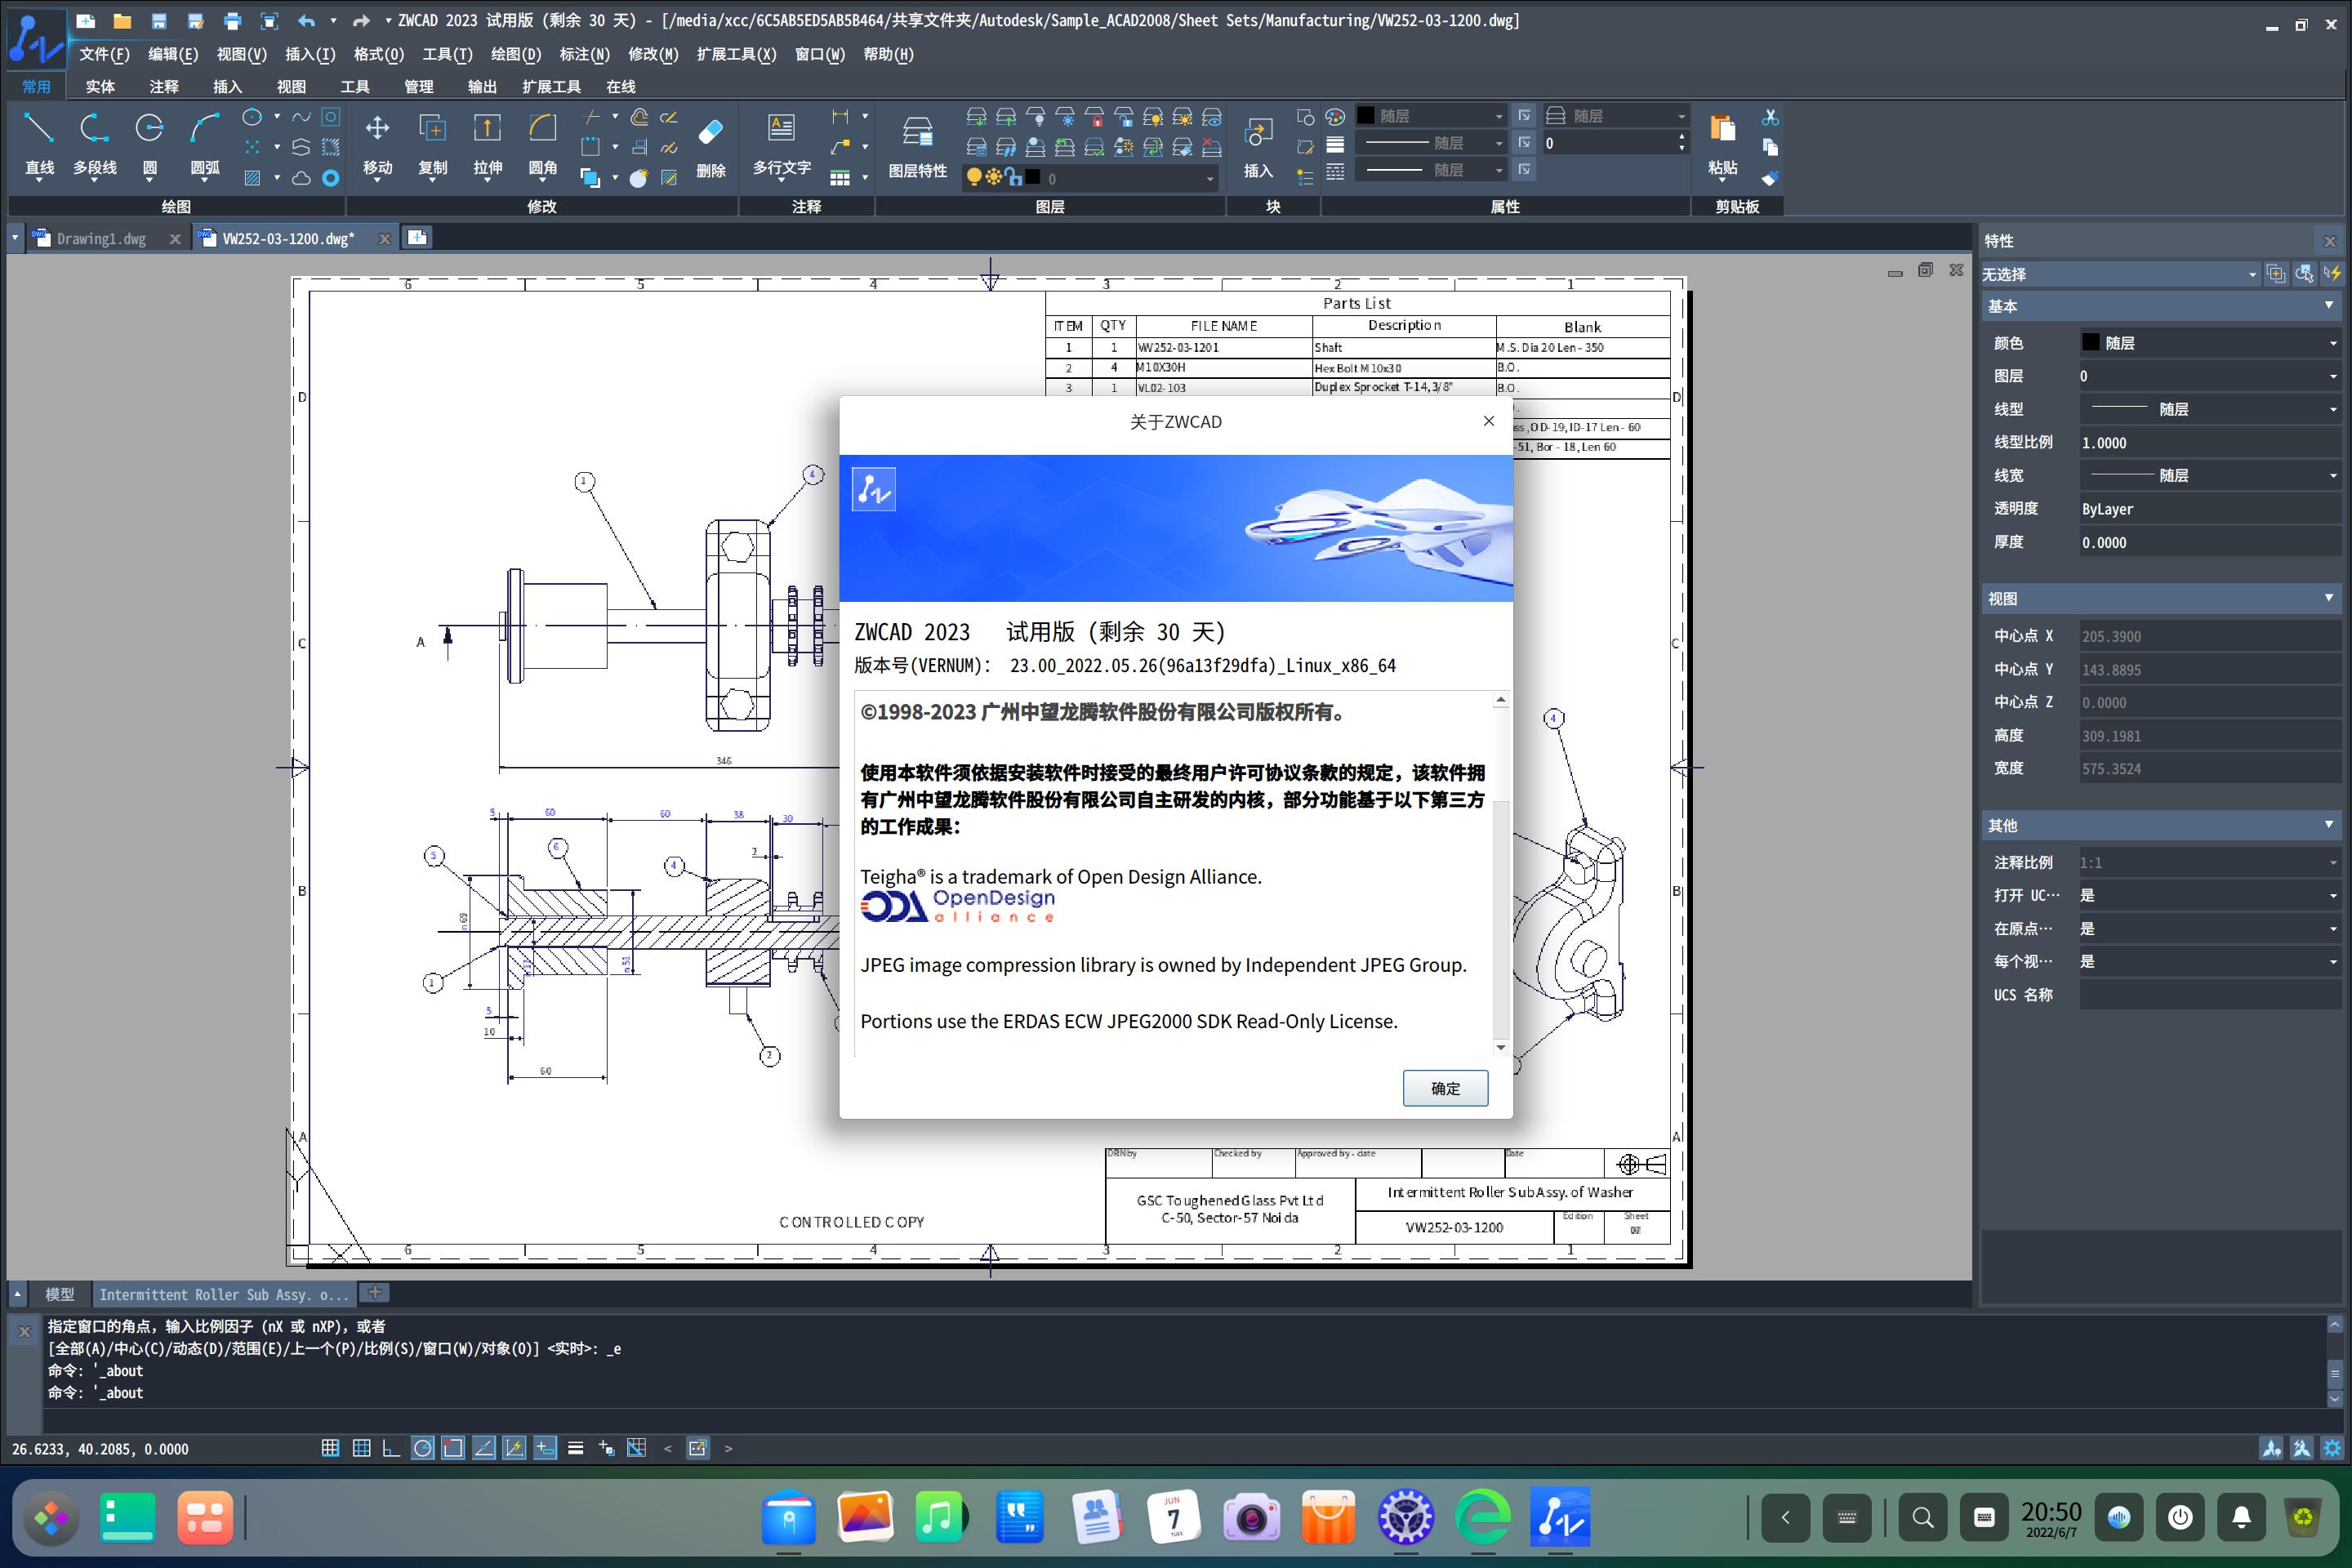Toggle polar tracking in the status bar
The height and width of the screenshot is (1568, 2352).
pyautogui.click(x=424, y=1447)
